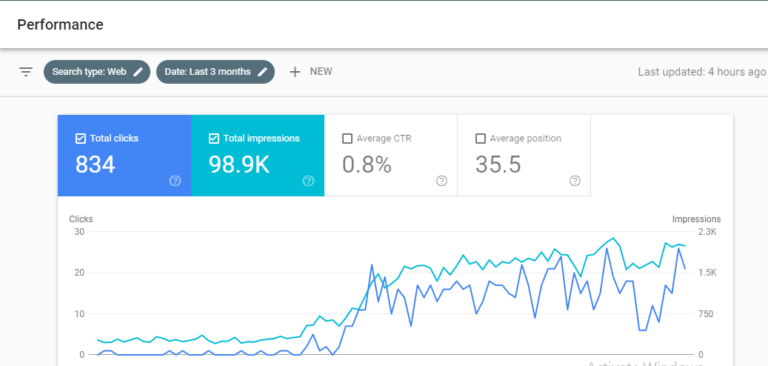Click the Performance page heading
768x366 pixels.
(60, 24)
